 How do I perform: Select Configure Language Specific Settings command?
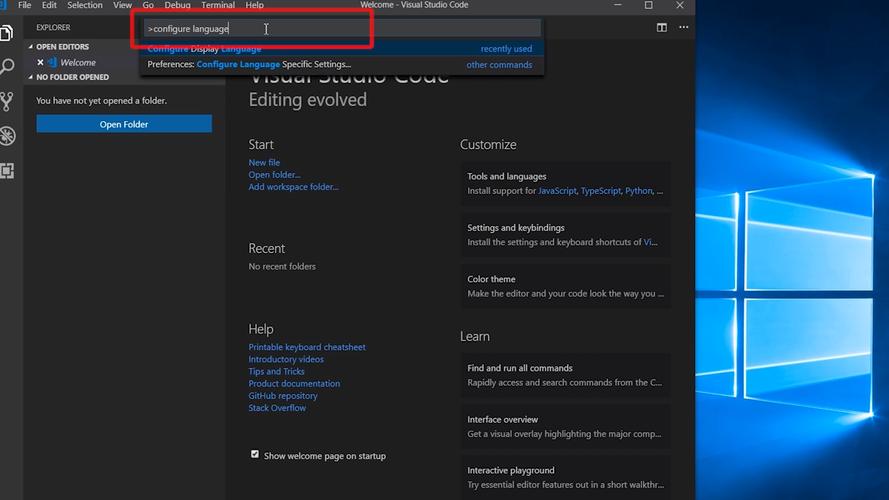pos(340,65)
